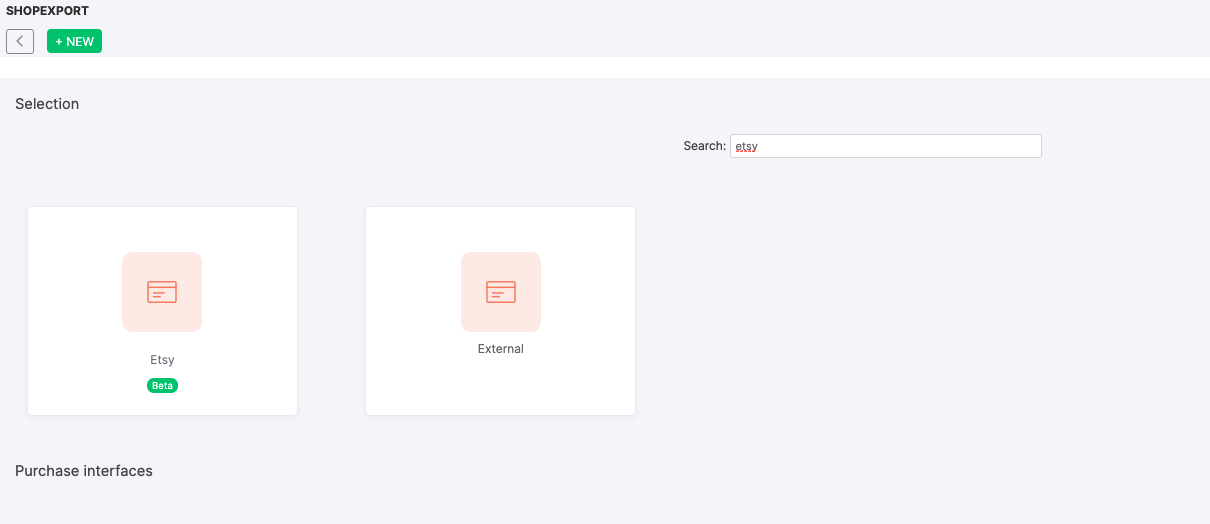The image size is (1210, 524).
Task: Click the Selection heading
Action: pyautogui.click(x=47, y=104)
